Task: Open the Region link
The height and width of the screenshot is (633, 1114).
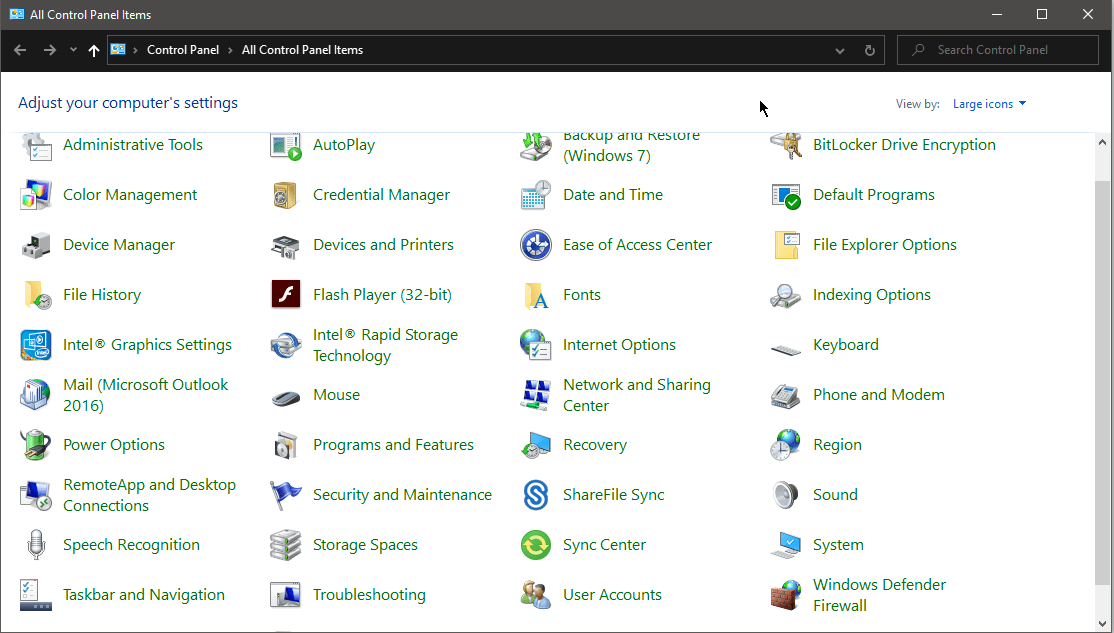Action: [x=837, y=445]
